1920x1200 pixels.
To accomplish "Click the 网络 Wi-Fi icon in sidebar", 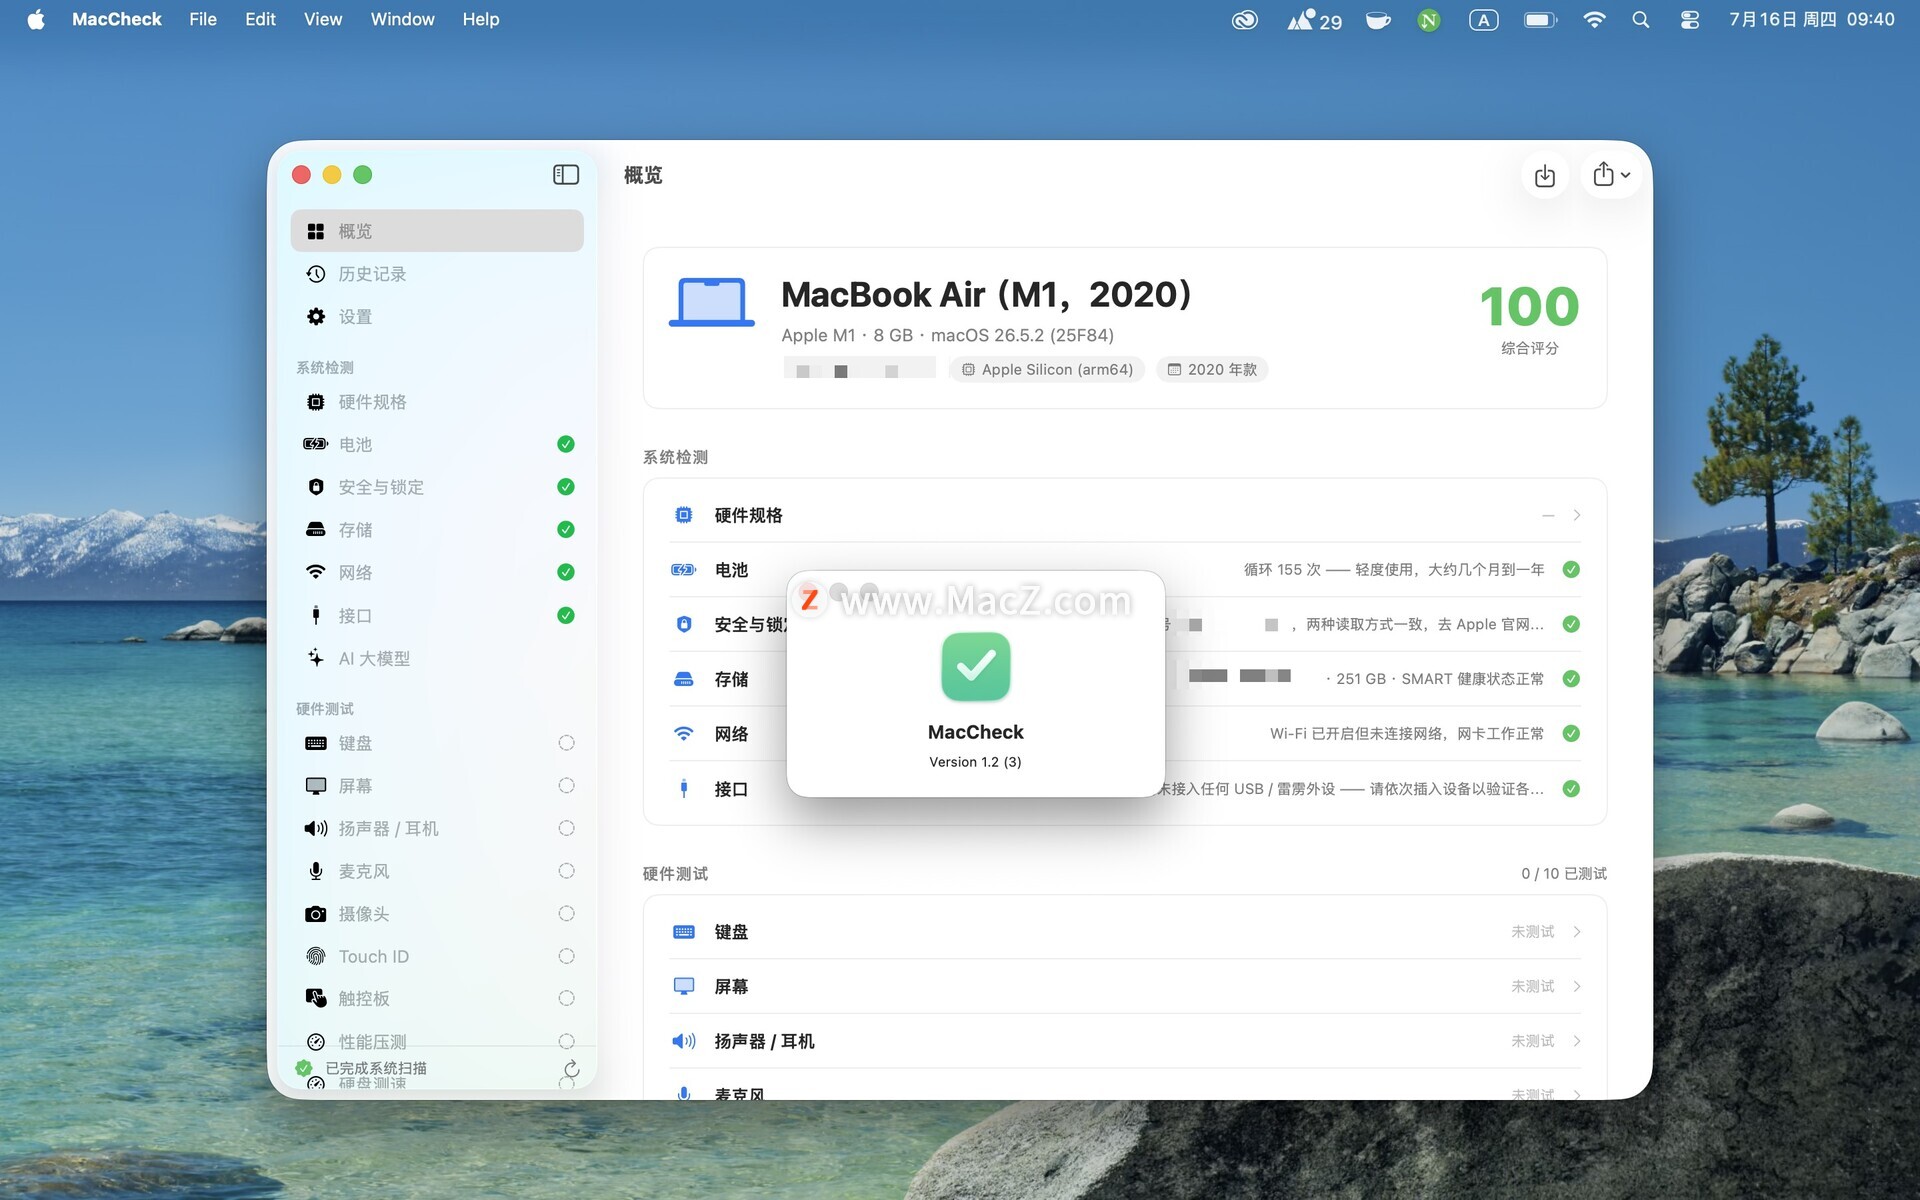I will 316,572.
